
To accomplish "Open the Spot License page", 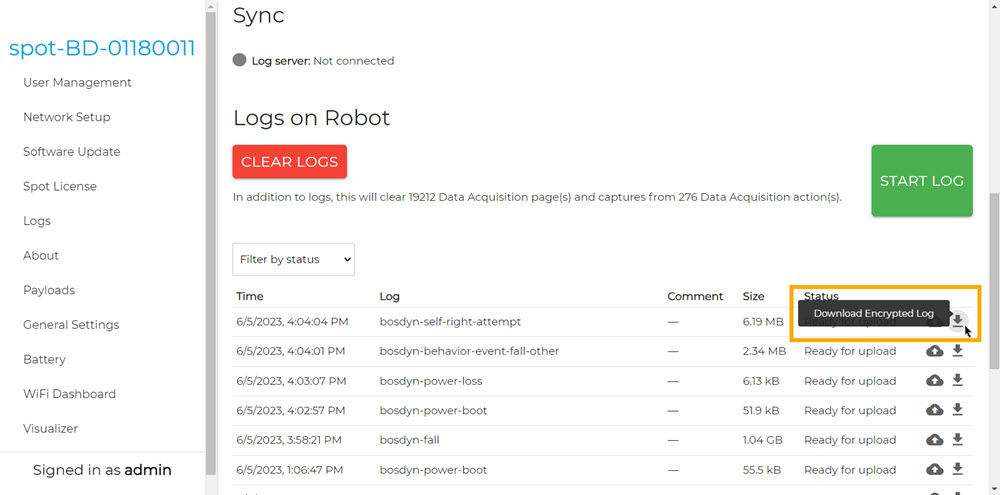I will click(60, 186).
